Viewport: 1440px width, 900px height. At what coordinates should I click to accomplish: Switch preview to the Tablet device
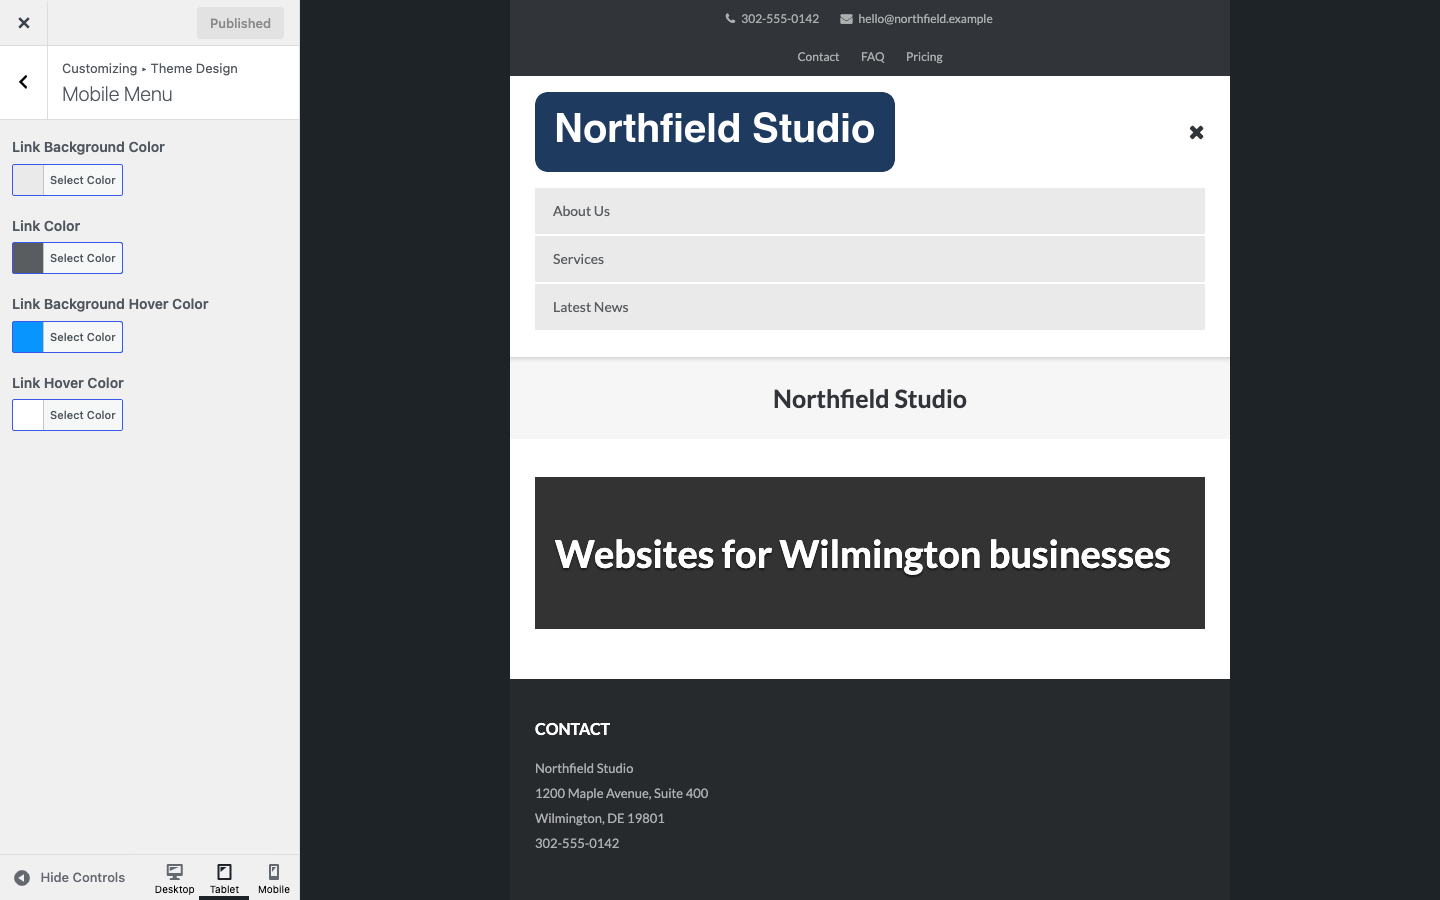224,878
